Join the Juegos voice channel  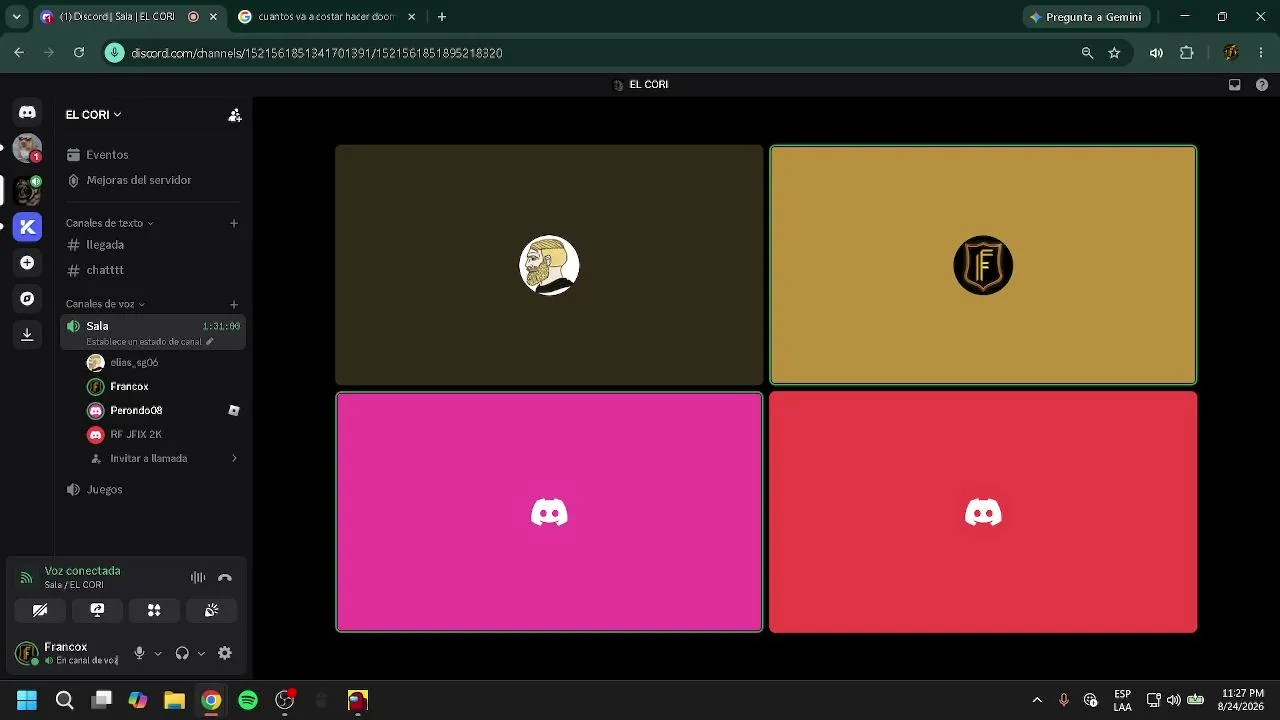153,490
